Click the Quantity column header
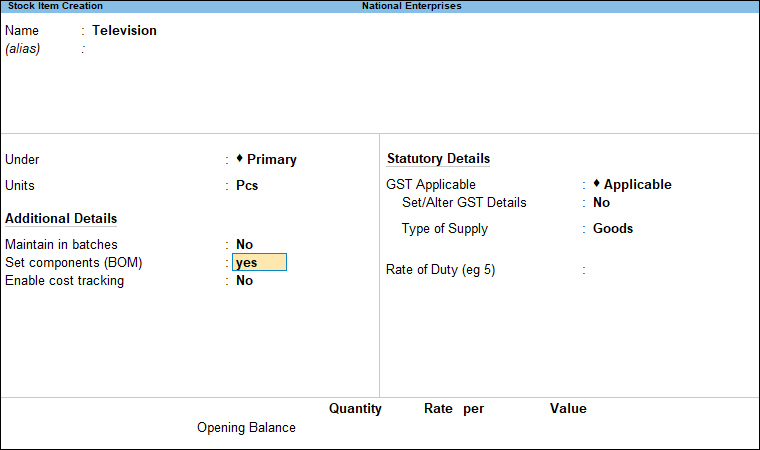The height and width of the screenshot is (450, 760). [x=355, y=409]
